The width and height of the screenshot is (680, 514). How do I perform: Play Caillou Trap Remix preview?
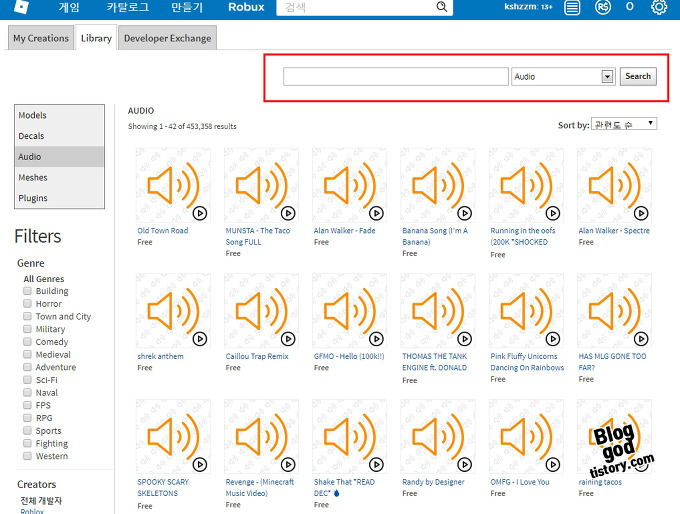point(288,339)
